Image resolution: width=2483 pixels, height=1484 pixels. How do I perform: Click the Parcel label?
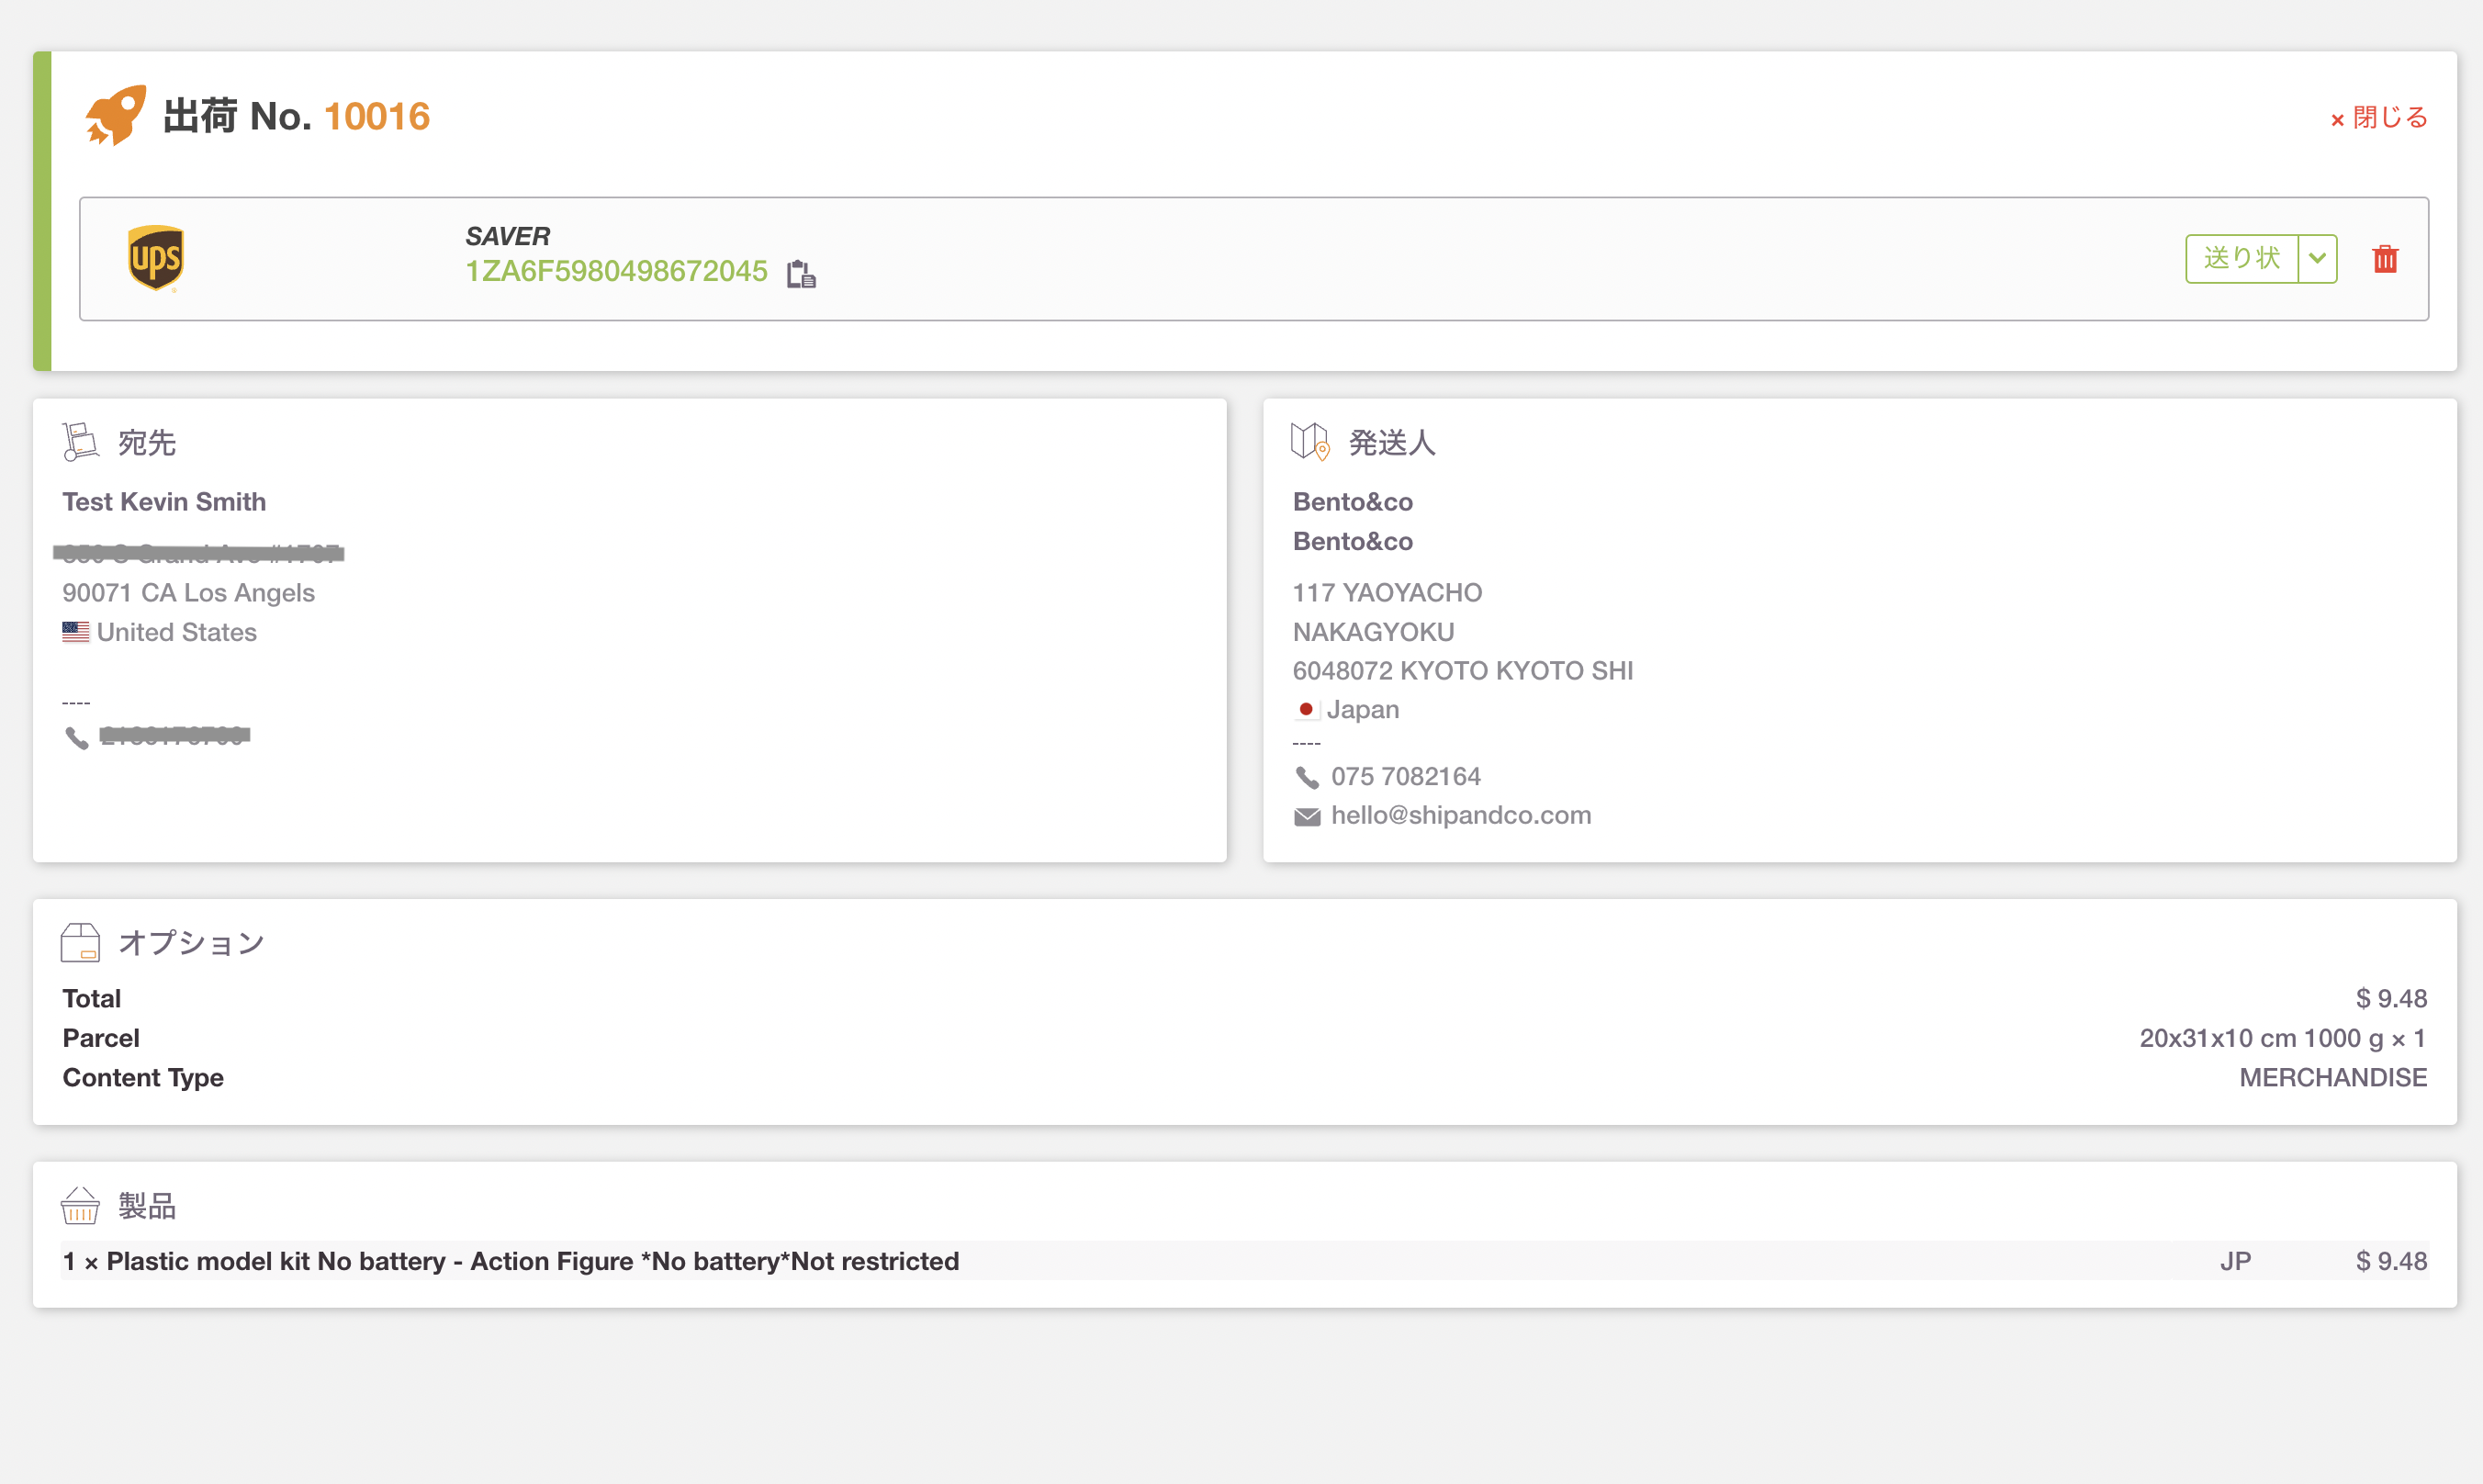pos(101,1038)
